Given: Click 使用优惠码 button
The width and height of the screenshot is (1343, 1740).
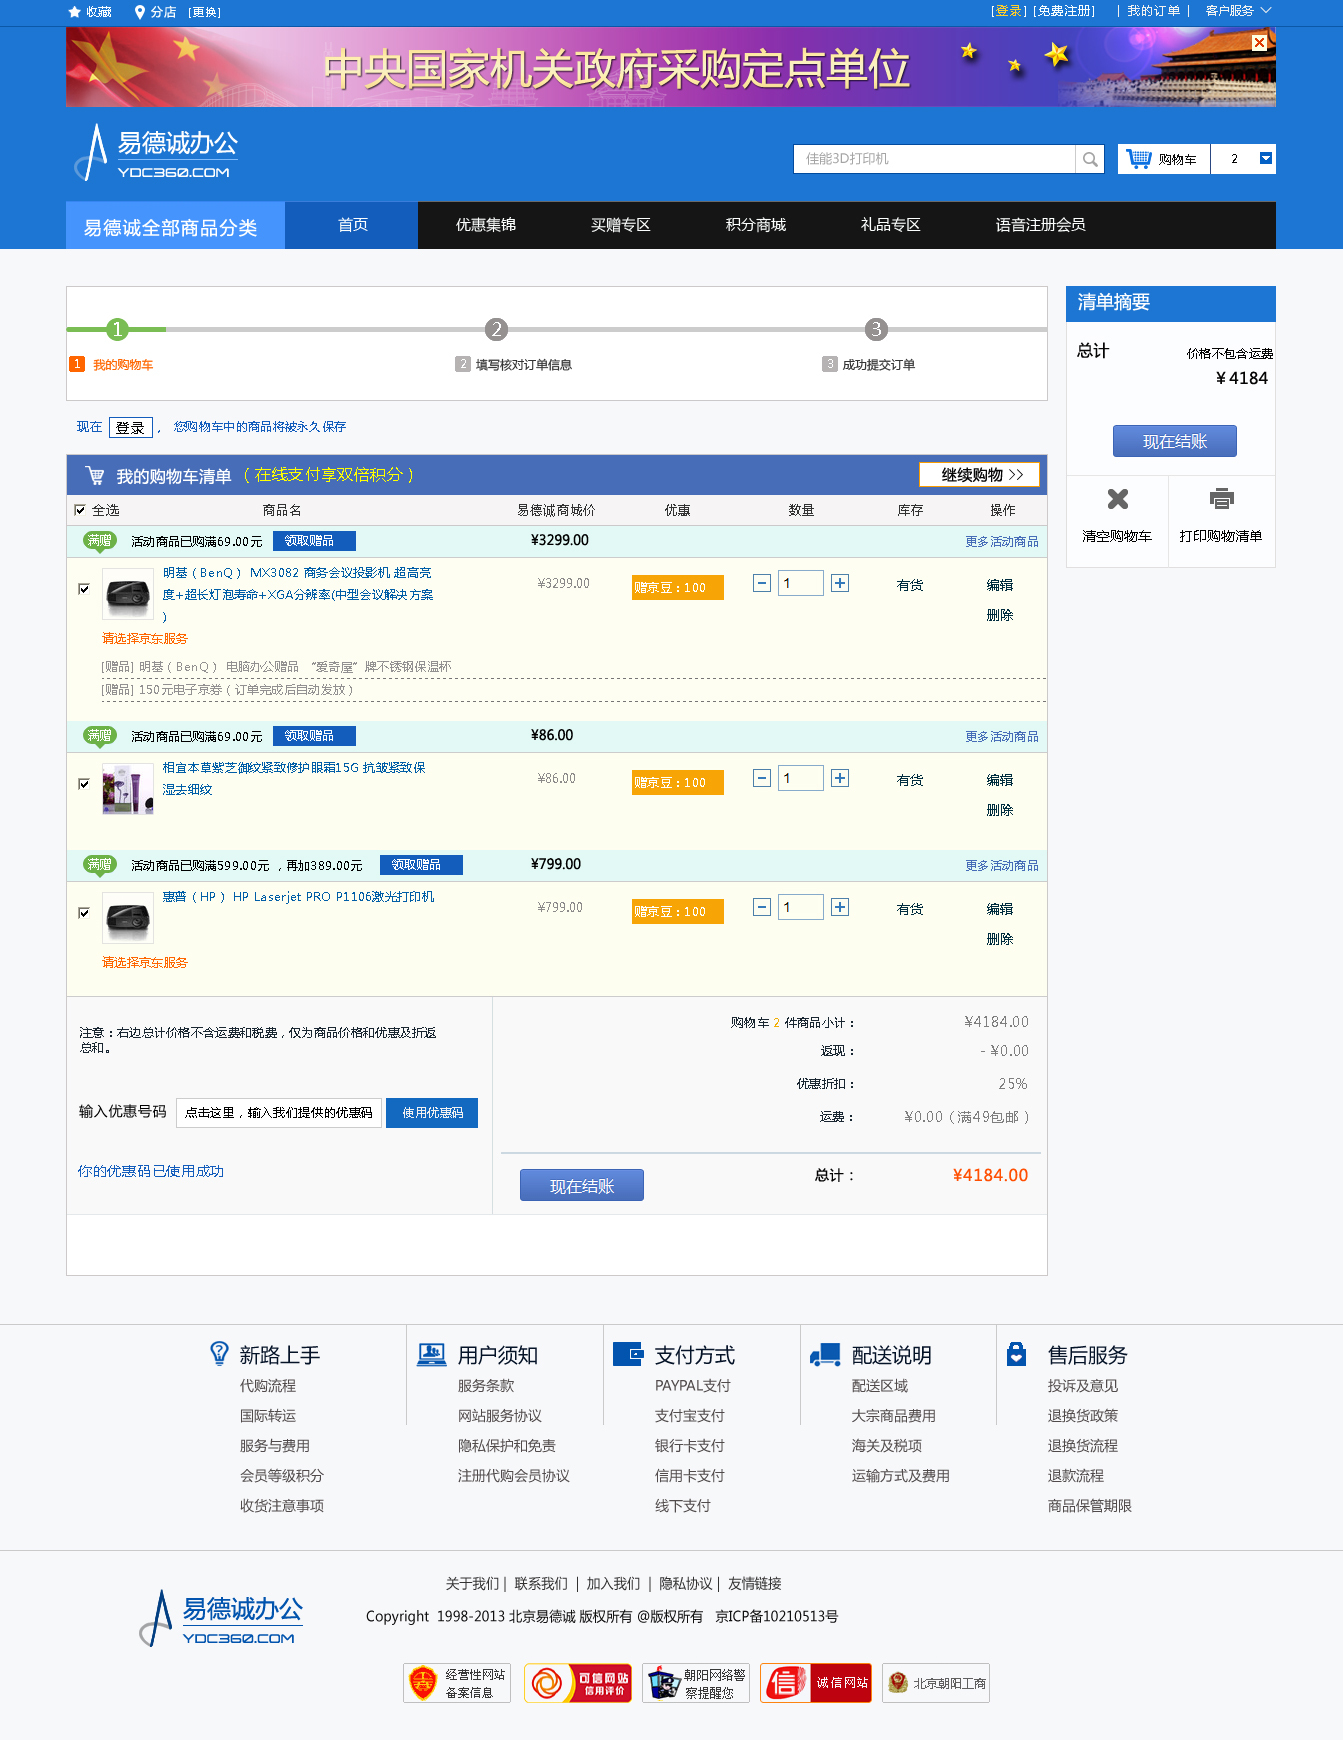Looking at the screenshot, I should coord(432,1113).
